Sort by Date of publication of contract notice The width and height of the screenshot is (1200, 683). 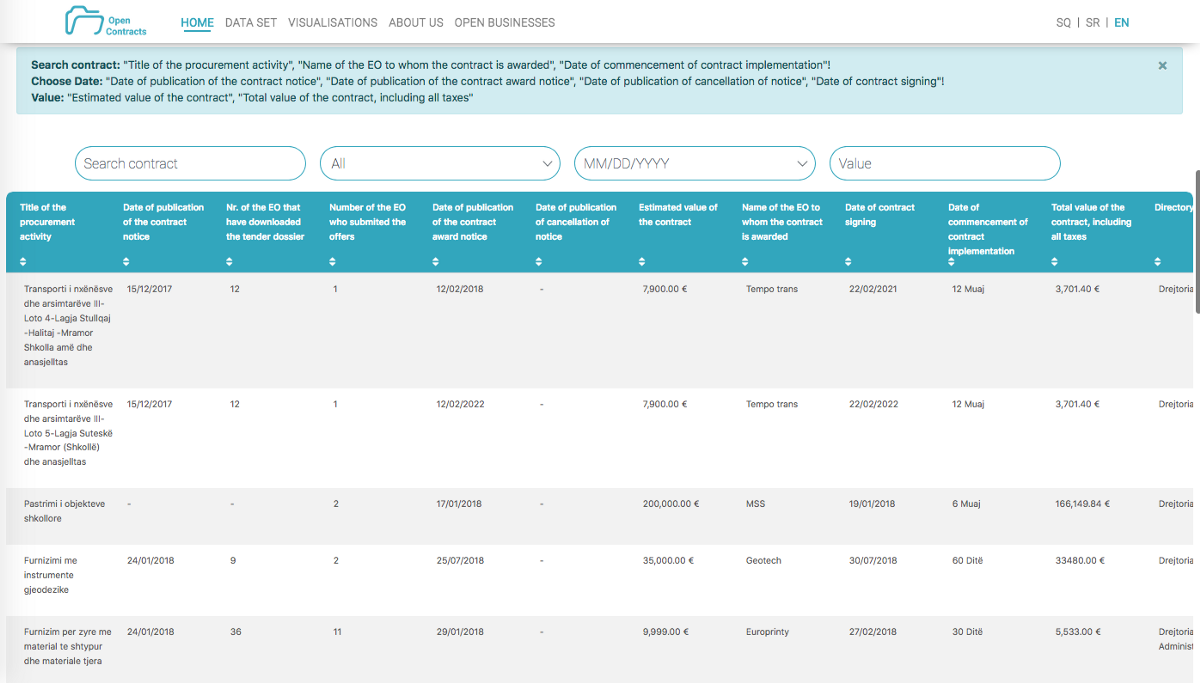127,262
